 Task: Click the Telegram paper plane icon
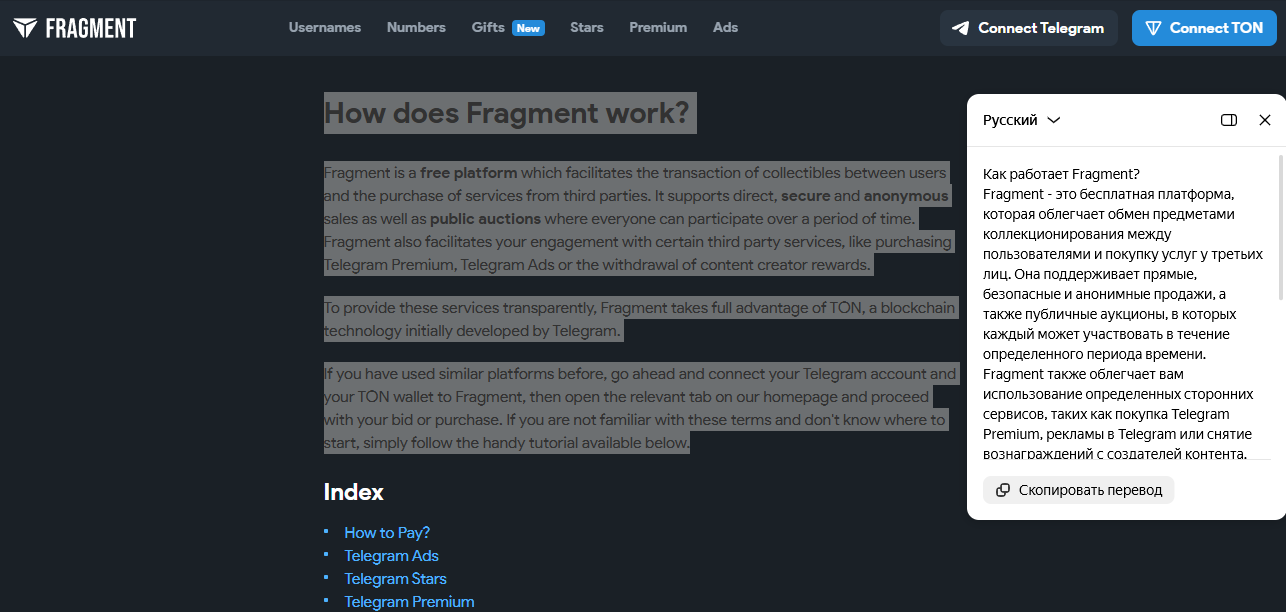point(961,28)
